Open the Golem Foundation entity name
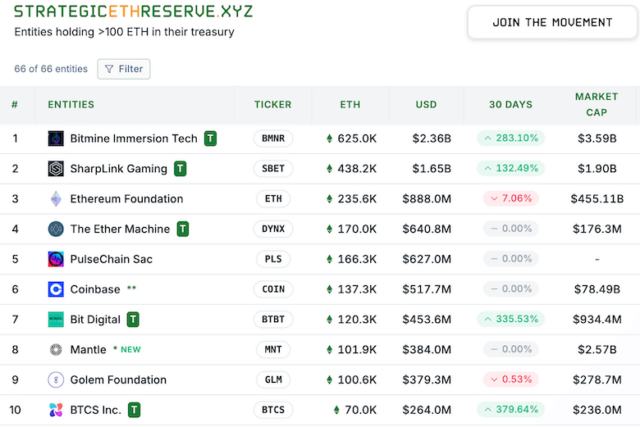Image resolution: width=640 pixels, height=427 pixels. pos(118,380)
